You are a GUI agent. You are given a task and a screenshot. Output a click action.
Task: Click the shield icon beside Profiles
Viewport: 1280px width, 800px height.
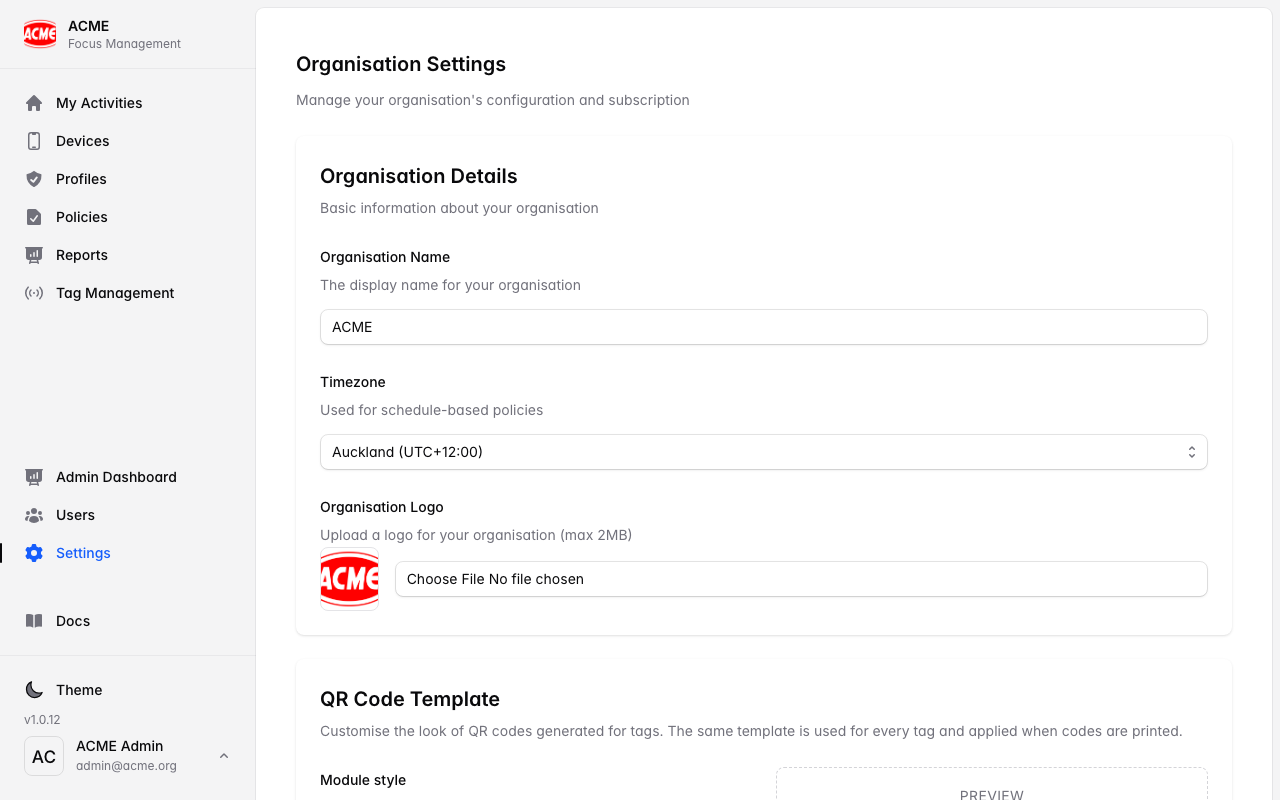pos(34,179)
